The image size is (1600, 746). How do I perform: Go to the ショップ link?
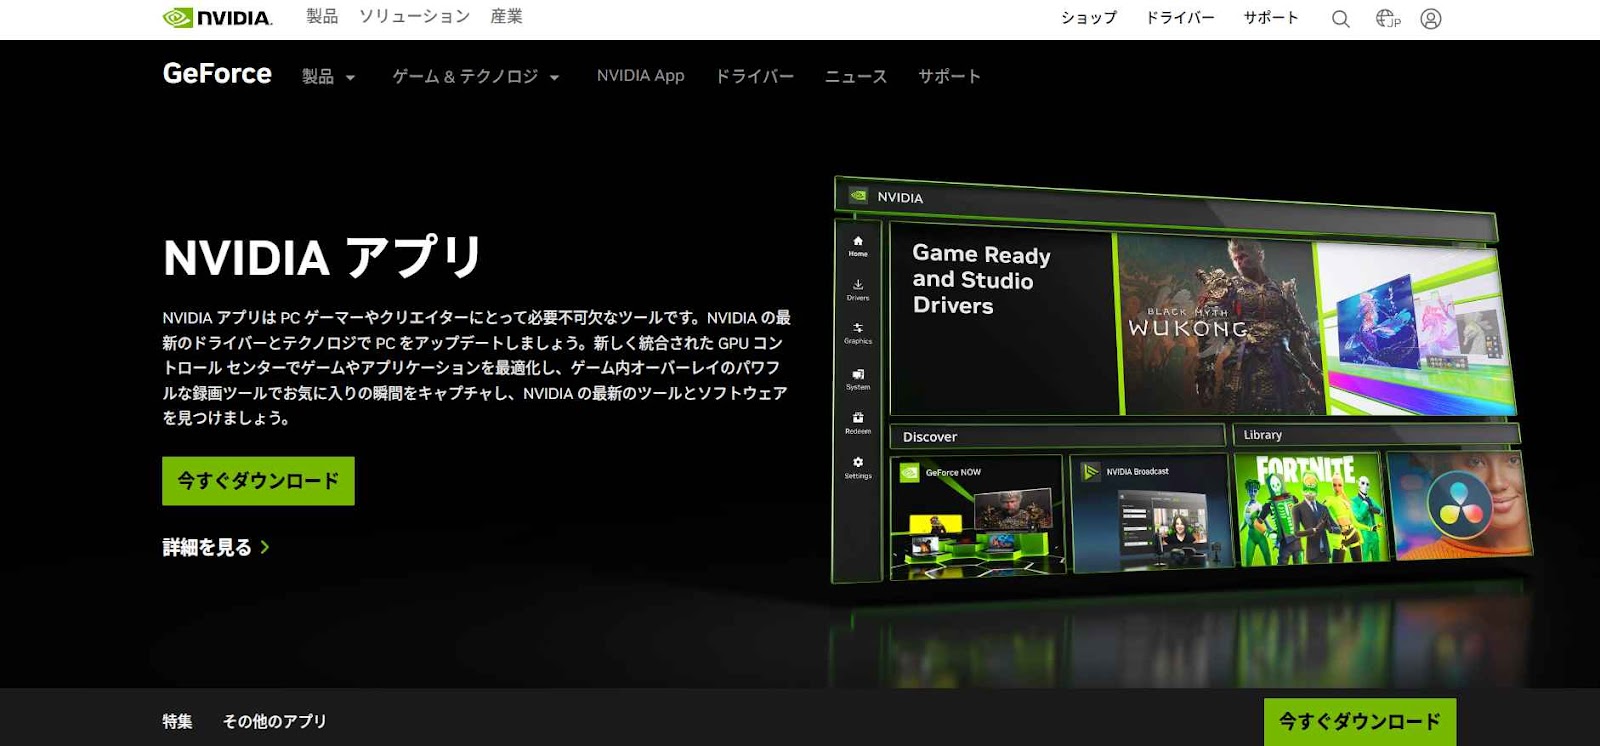(1088, 18)
